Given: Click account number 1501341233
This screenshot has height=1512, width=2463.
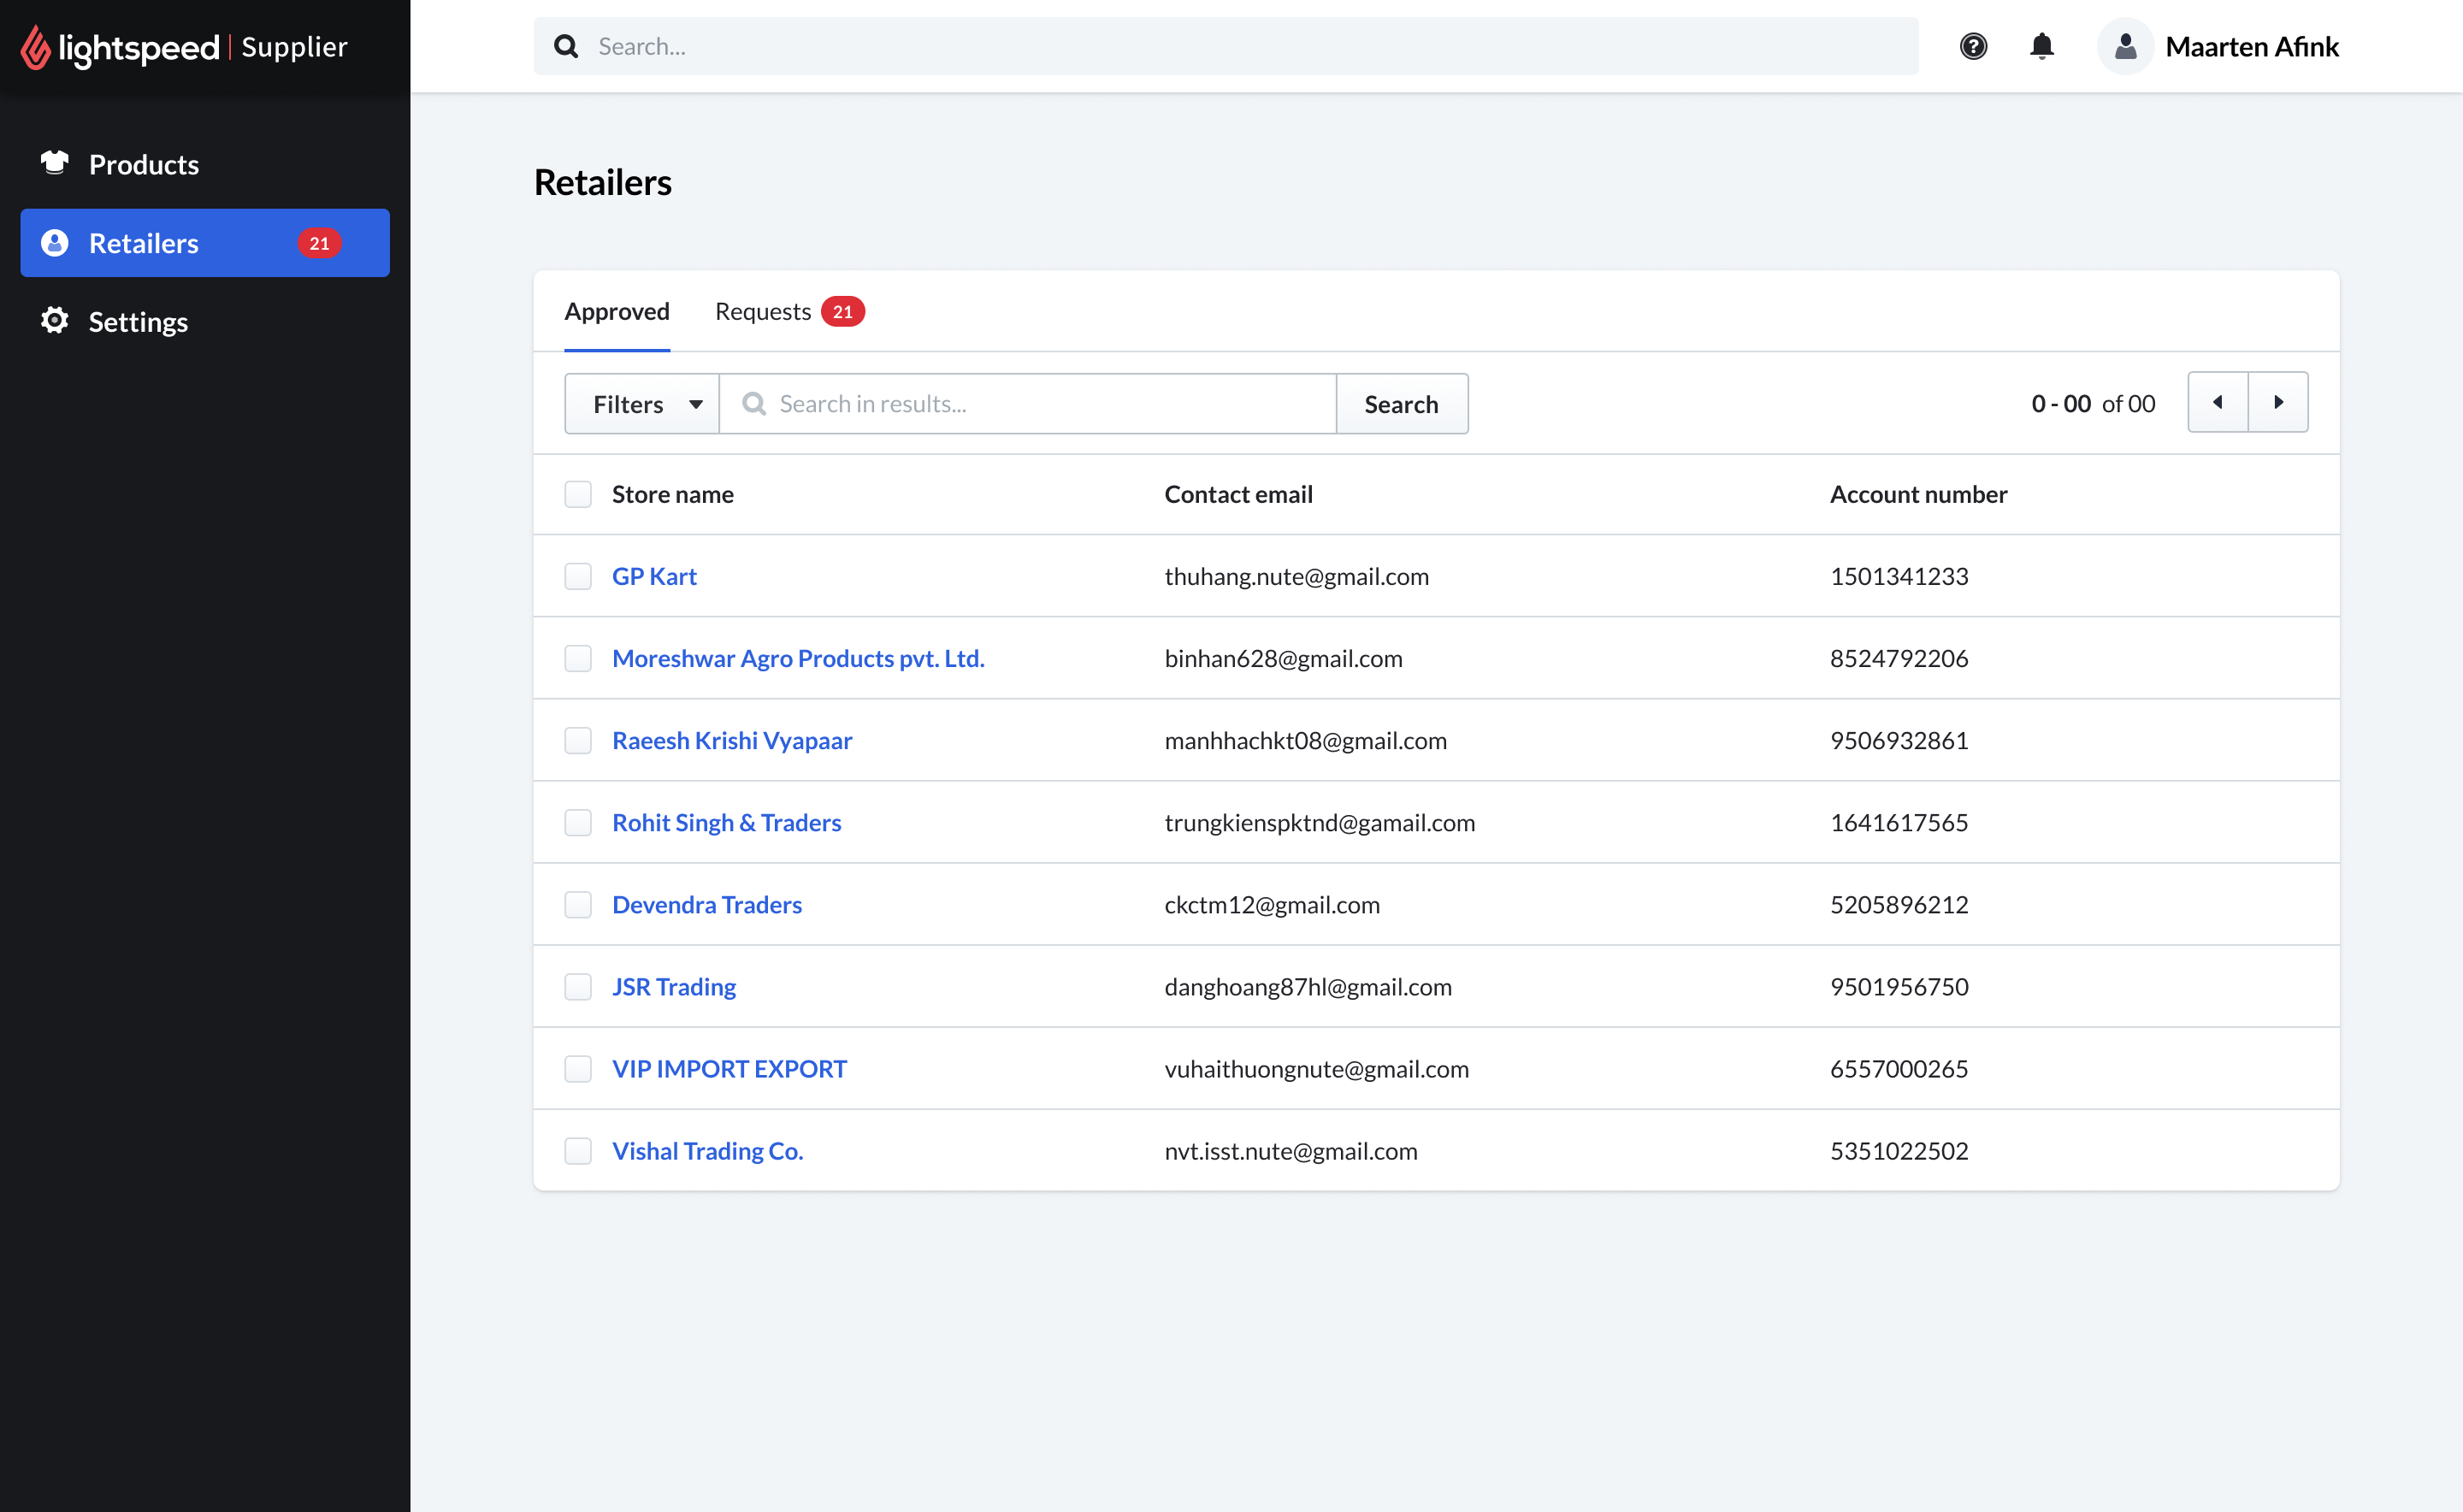Looking at the screenshot, I should [1899, 576].
